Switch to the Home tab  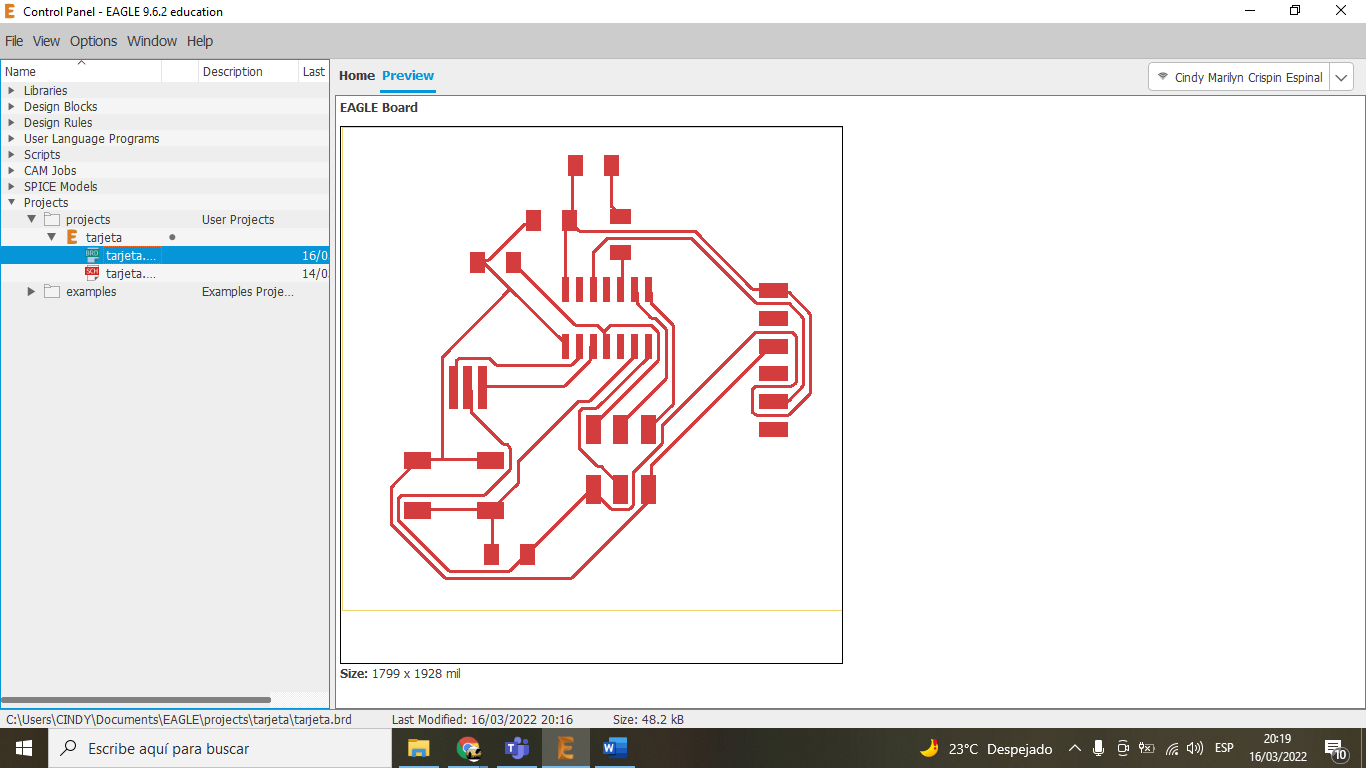pos(356,76)
